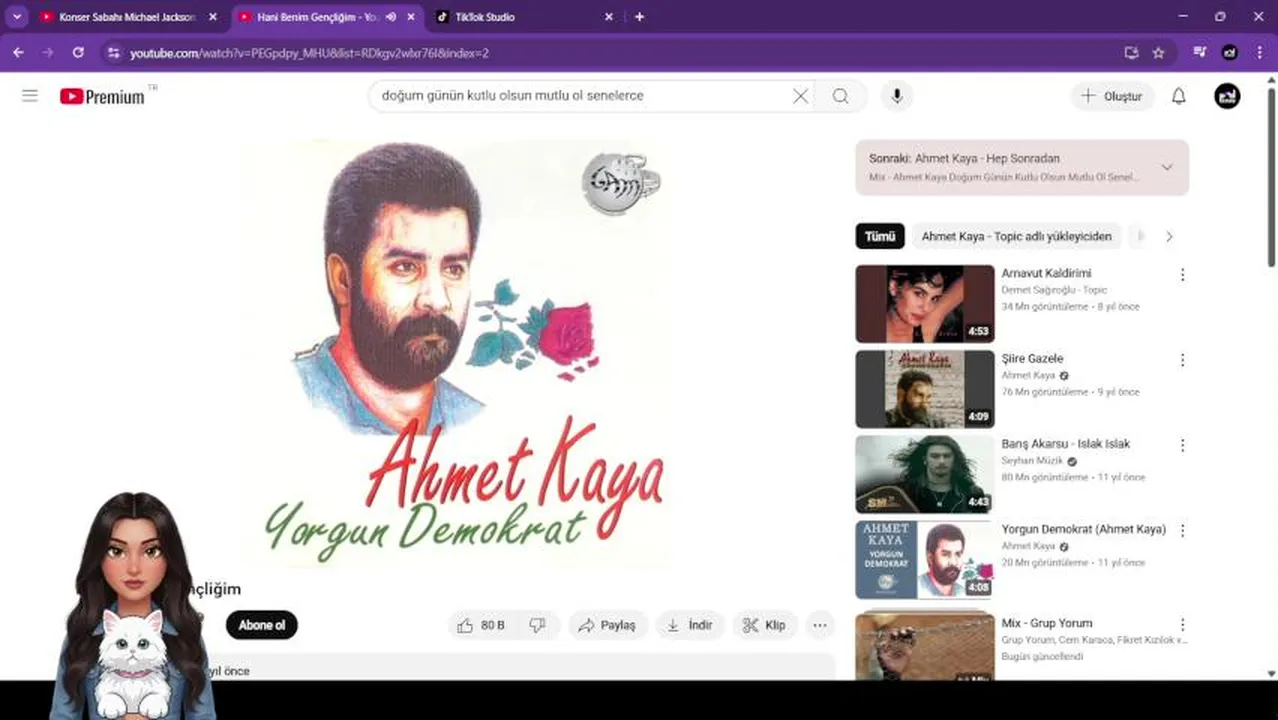Image resolution: width=1278 pixels, height=720 pixels.
Task: Open the install app icon in address bar
Action: pyautogui.click(x=1131, y=52)
